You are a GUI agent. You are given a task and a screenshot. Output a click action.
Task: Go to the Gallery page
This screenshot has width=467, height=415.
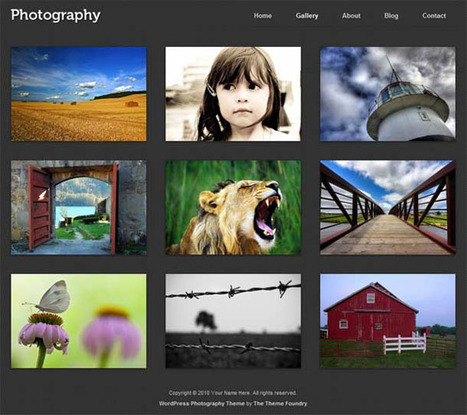[x=307, y=16]
